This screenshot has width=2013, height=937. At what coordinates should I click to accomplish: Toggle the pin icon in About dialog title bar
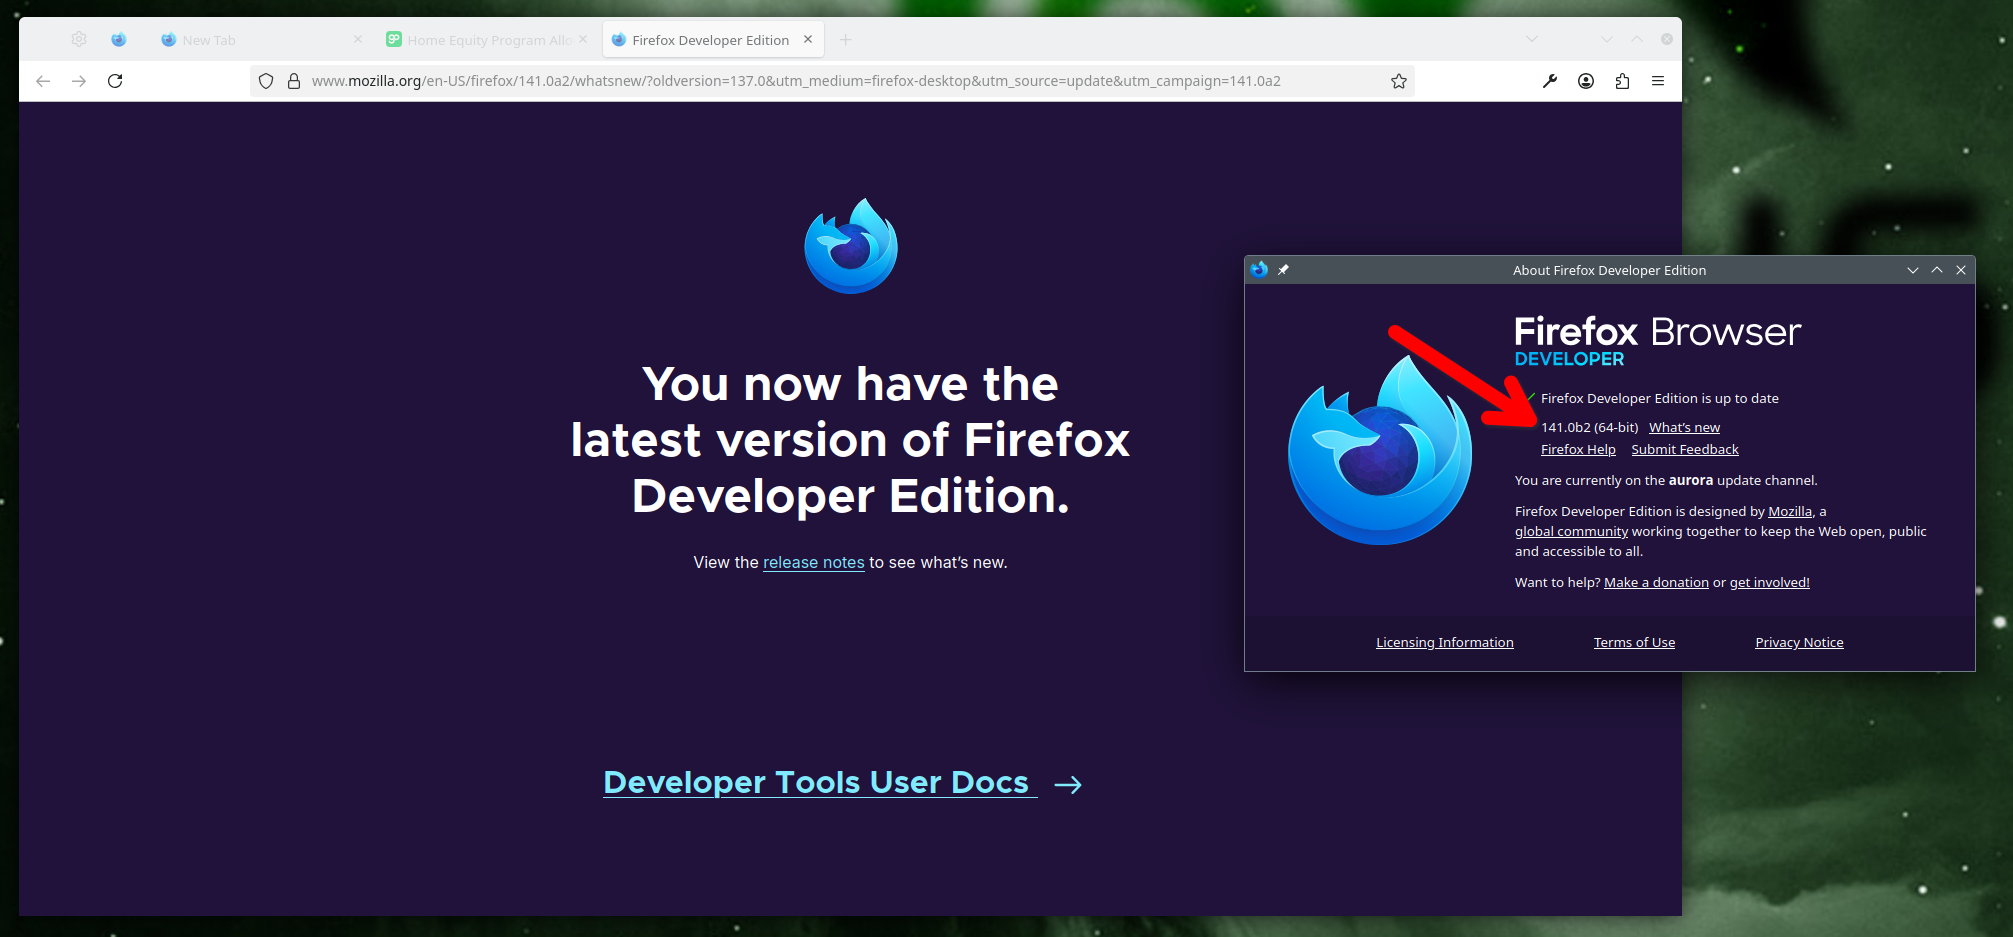[x=1283, y=270]
